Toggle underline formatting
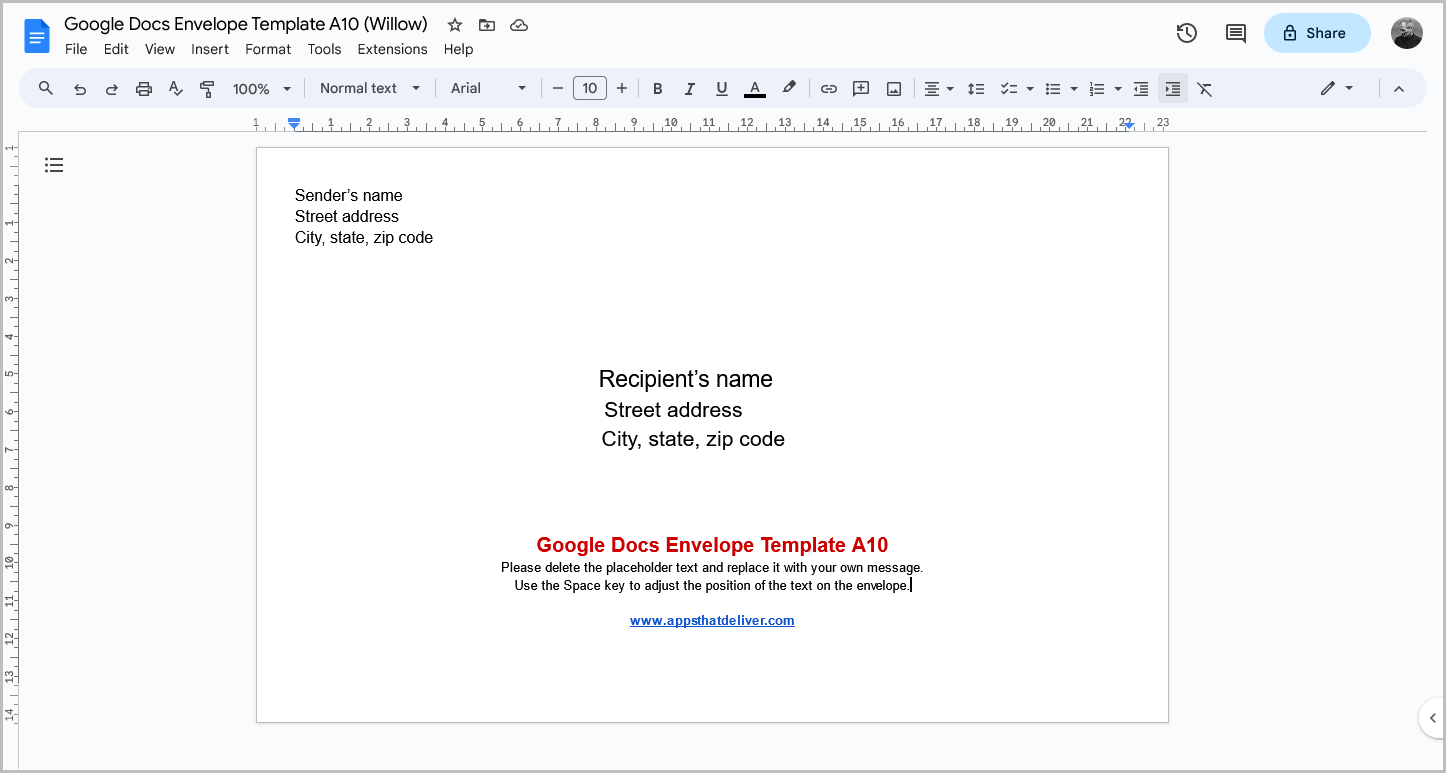Image resolution: width=1446 pixels, height=773 pixels. click(721, 88)
